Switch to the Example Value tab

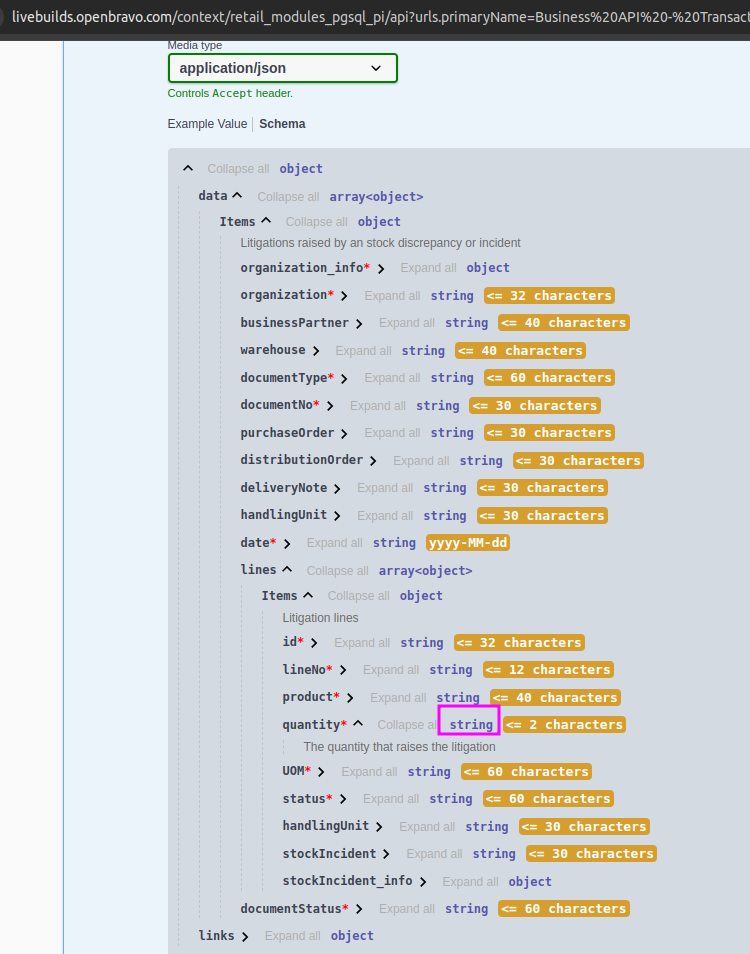pyautogui.click(x=207, y=124)
